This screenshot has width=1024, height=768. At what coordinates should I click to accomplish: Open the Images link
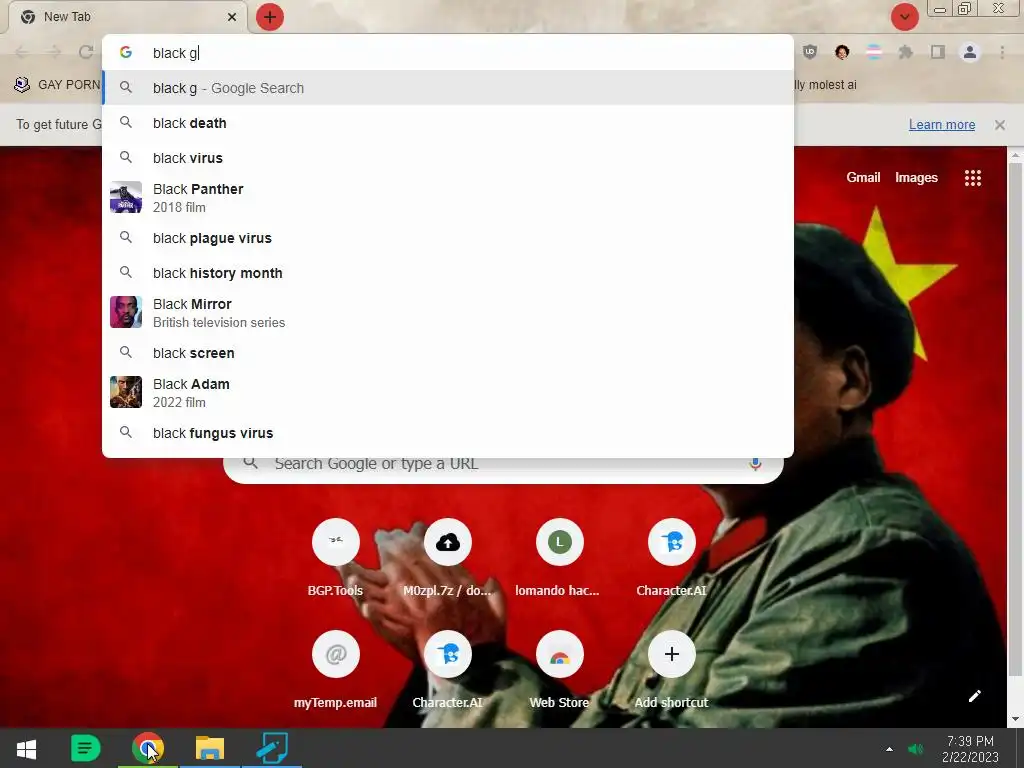click(916, 177)
